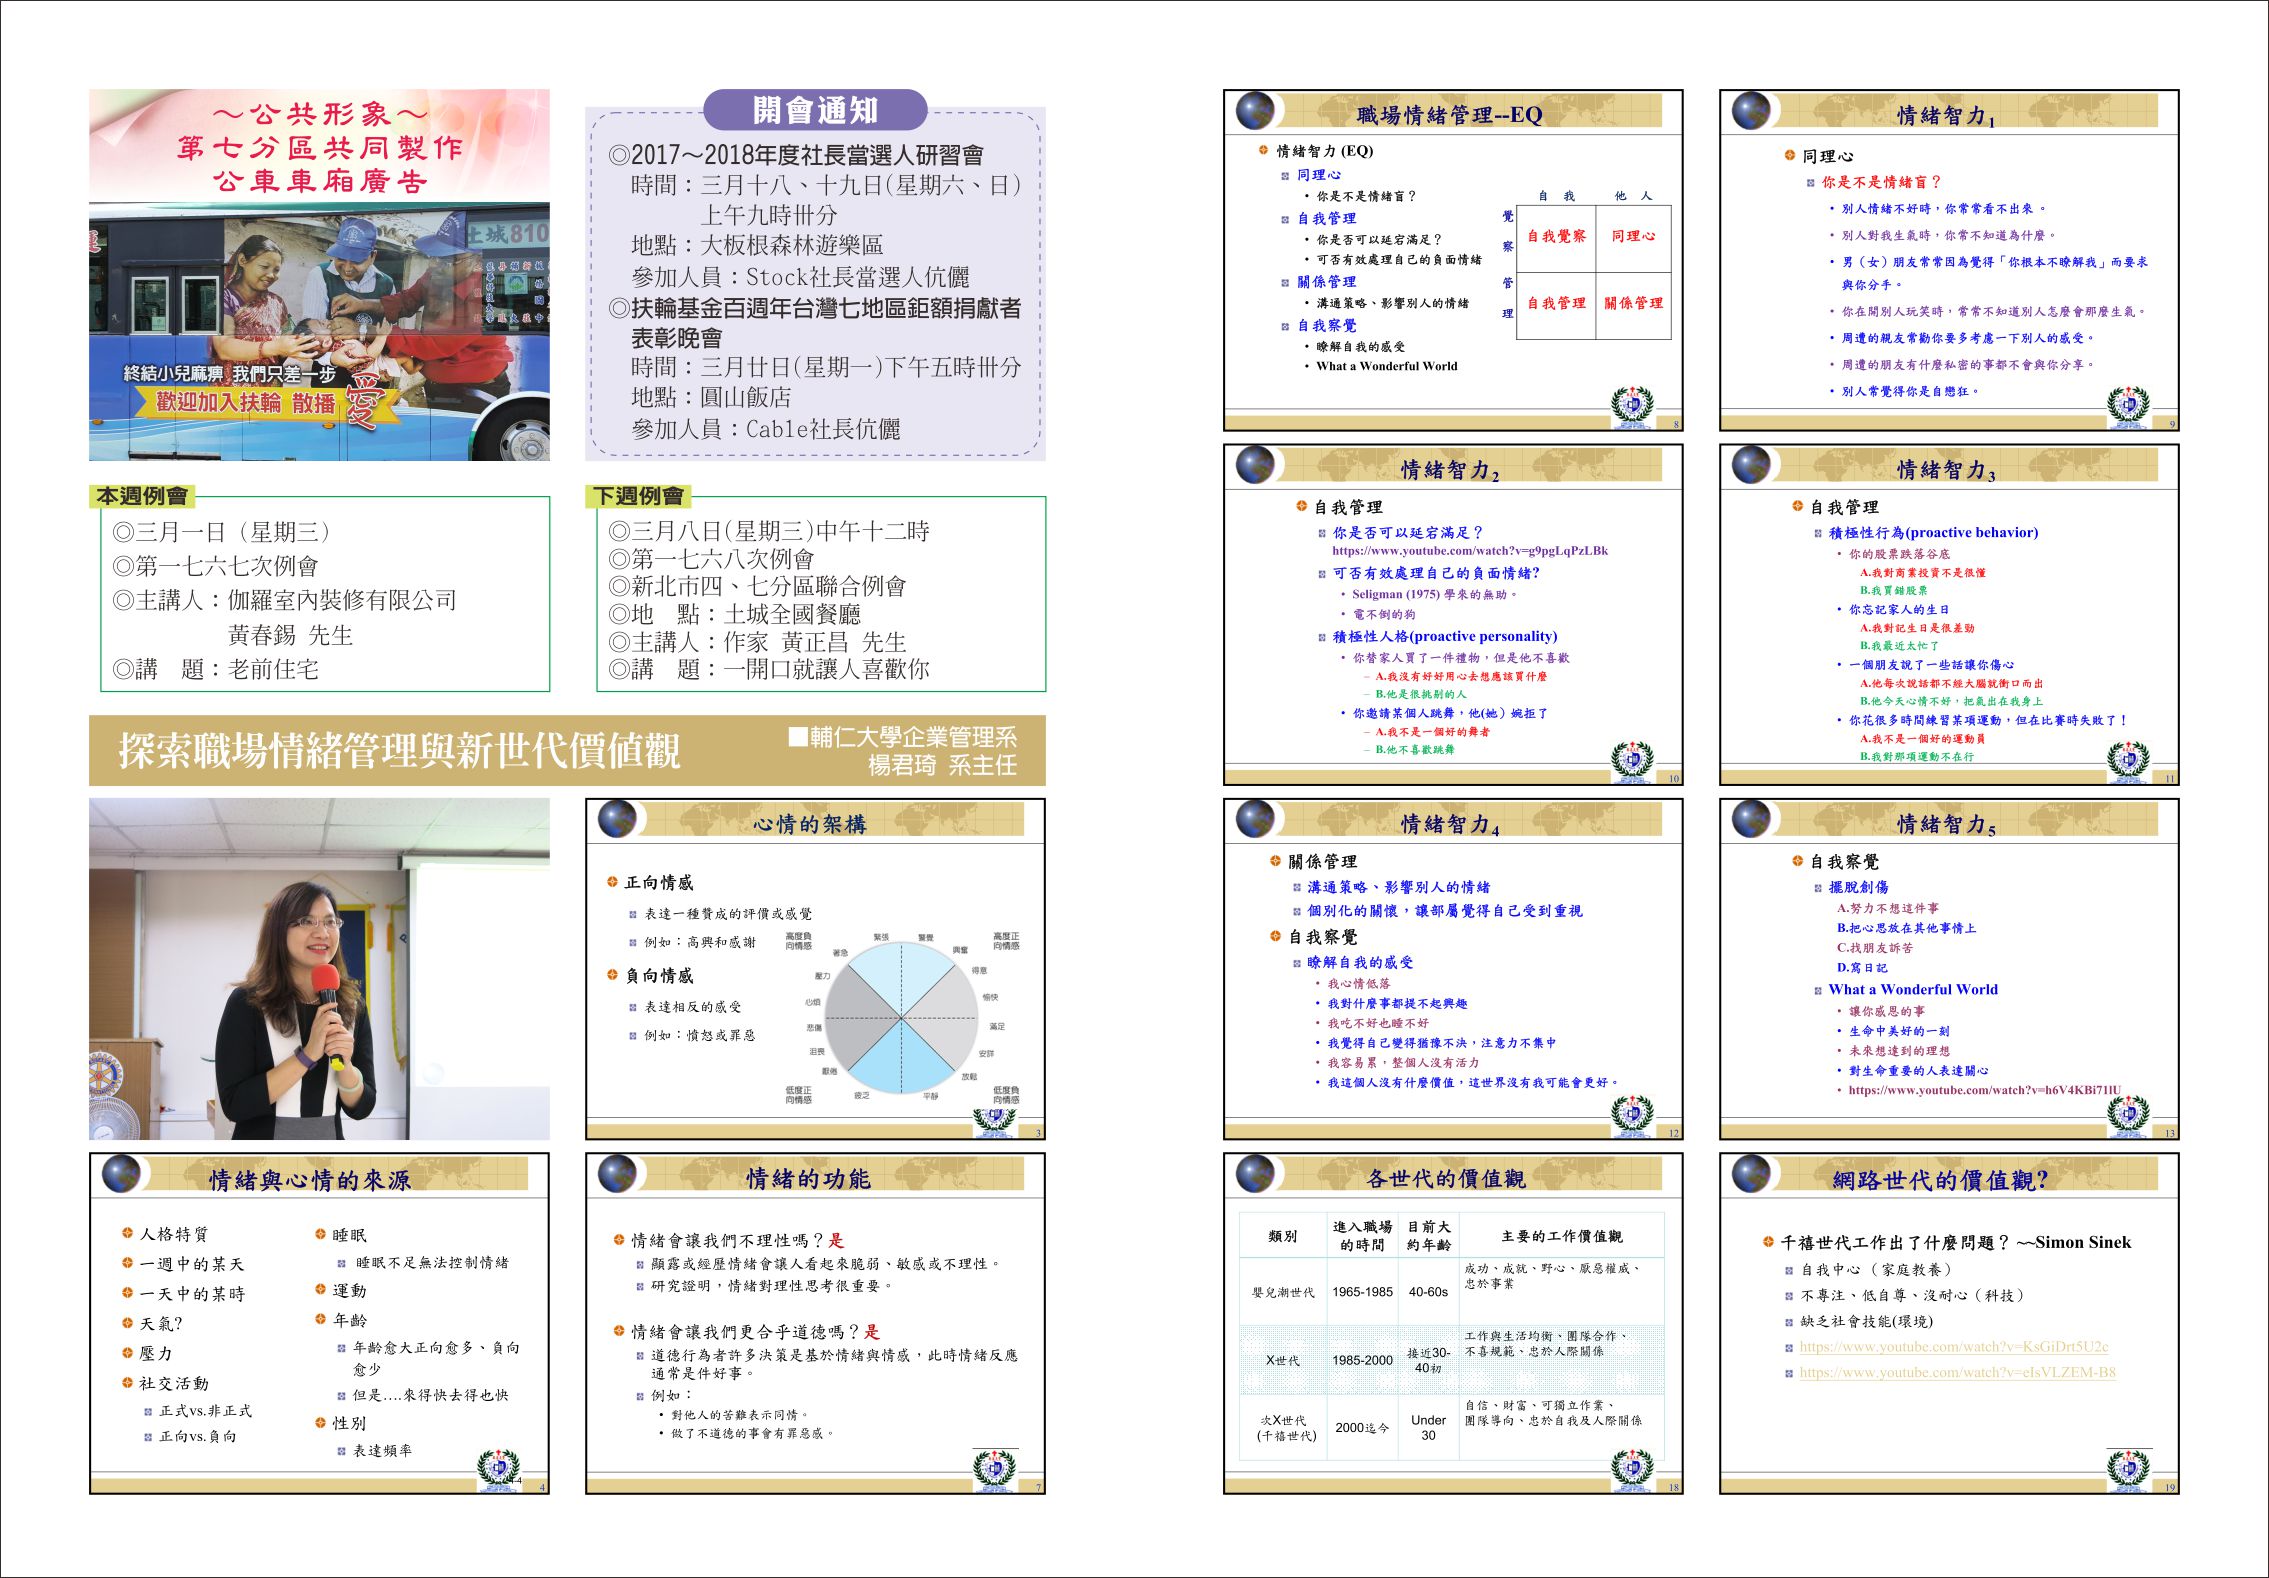Click the line 講題：老前住宅
The width and height of the screenshot is (2269, 1578).
pyautogui.click(x=215, y=669)
